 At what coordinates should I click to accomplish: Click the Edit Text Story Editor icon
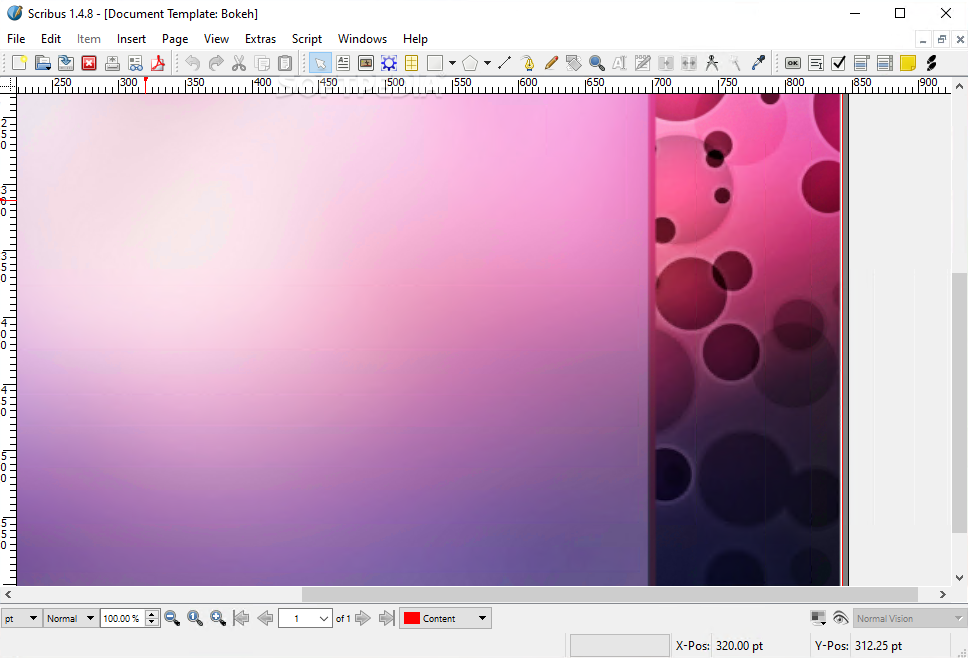(643, 63)
